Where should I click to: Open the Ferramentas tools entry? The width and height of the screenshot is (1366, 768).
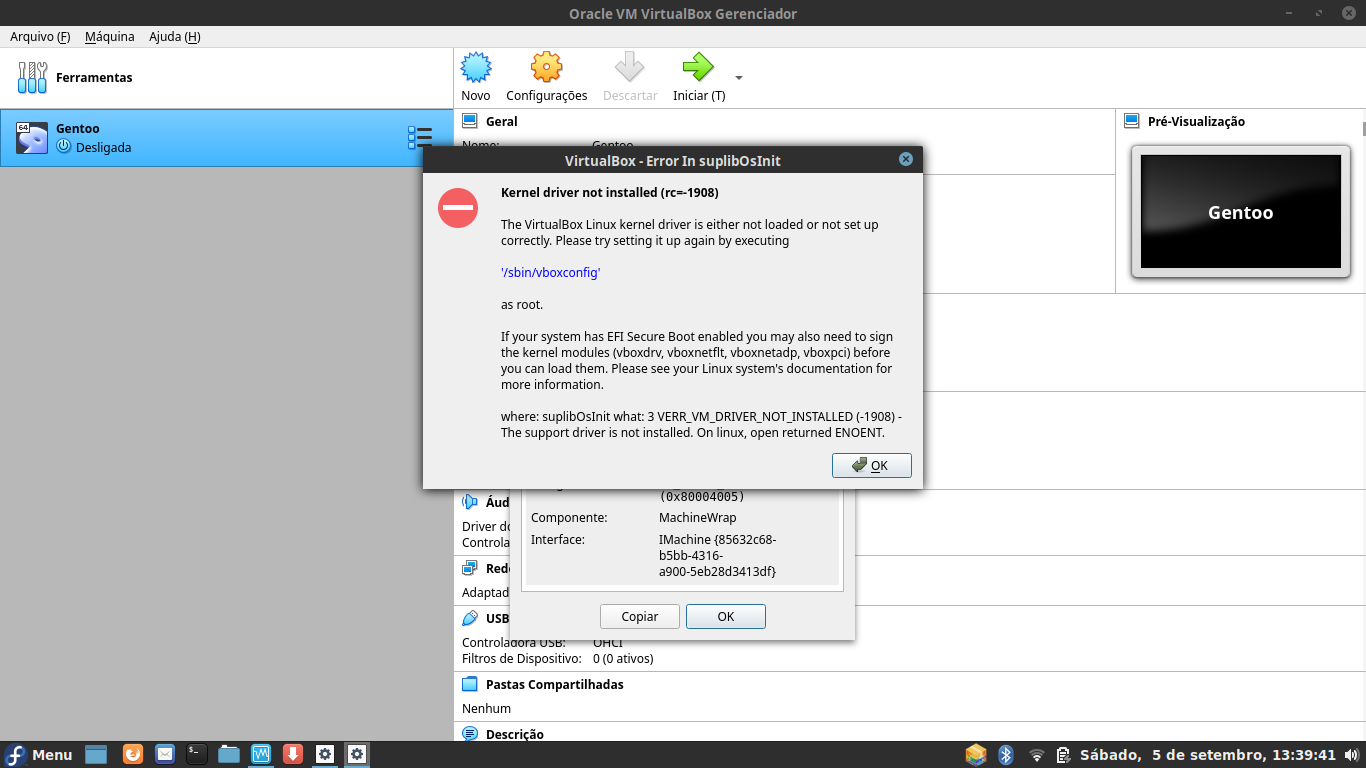pyautogui.click(x=226, y=78)
